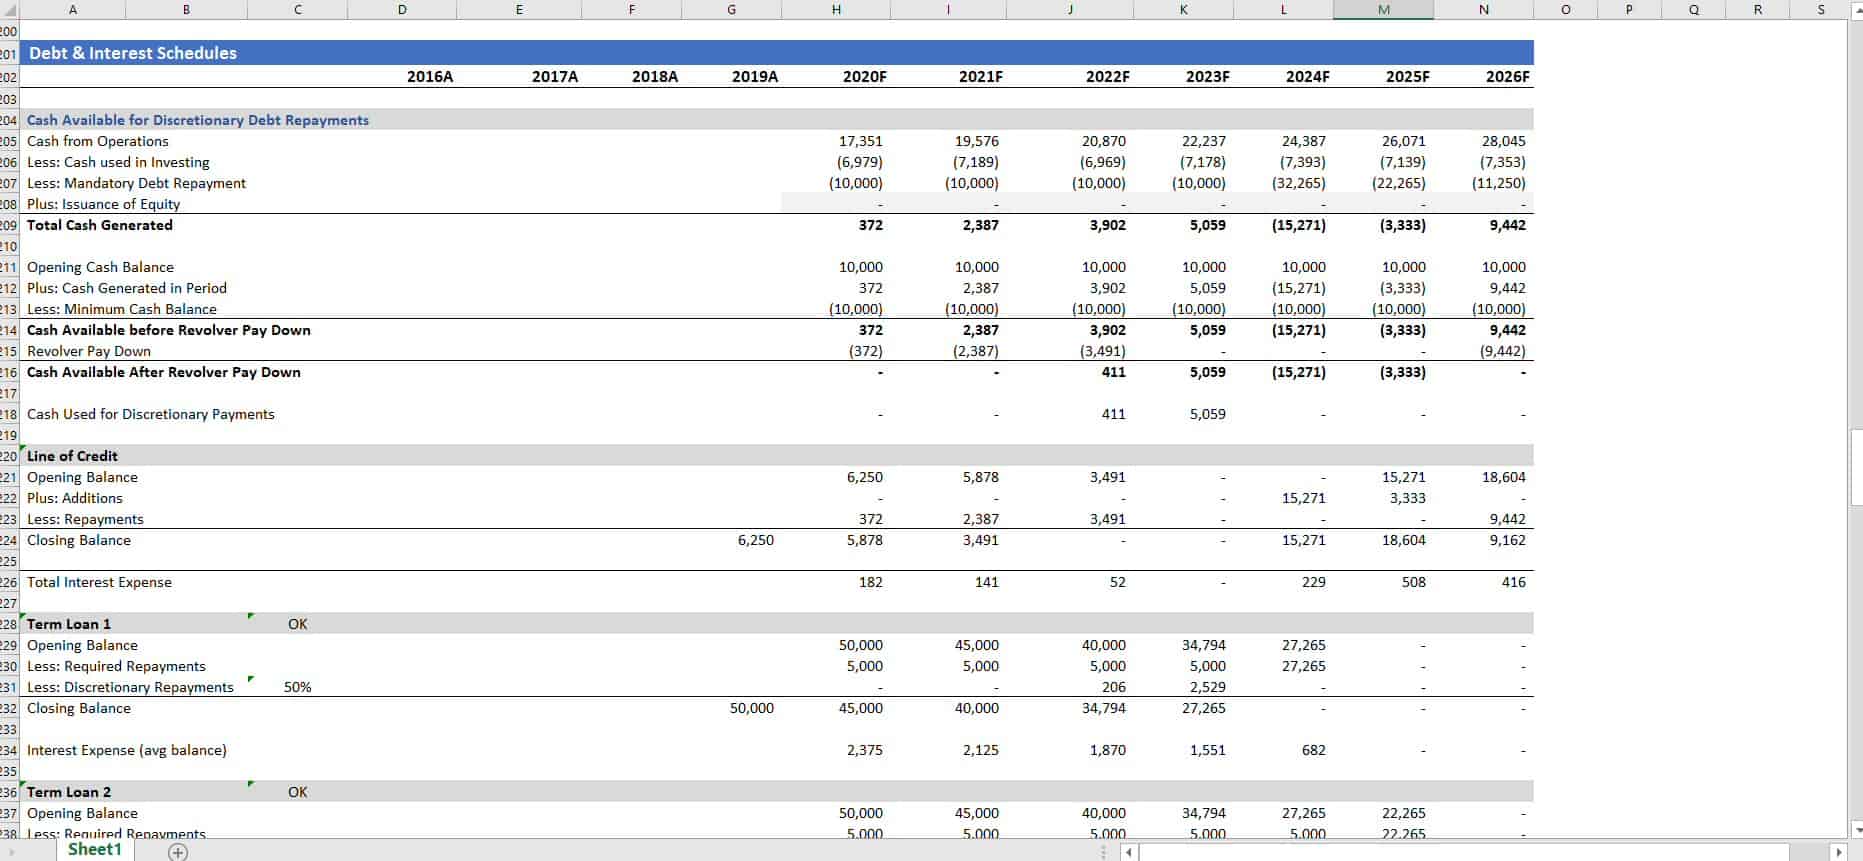Select row 209 header
1863x861 pixels.
[x=9, y=225]
